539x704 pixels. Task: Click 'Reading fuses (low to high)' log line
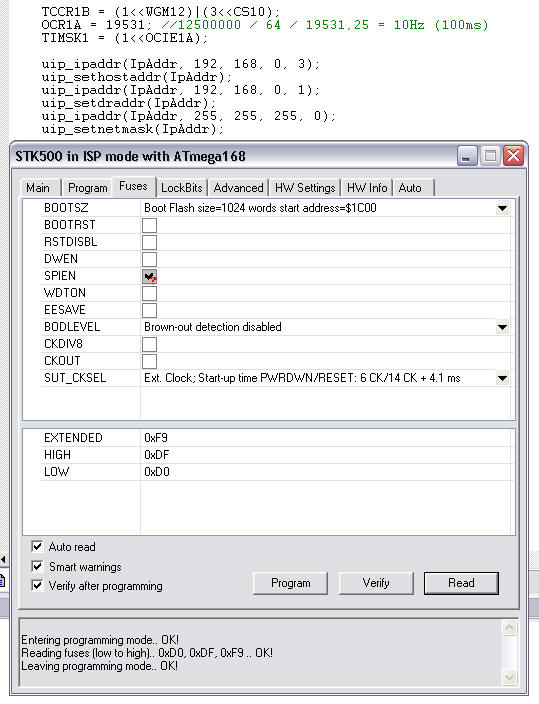[x=147, y=653]
